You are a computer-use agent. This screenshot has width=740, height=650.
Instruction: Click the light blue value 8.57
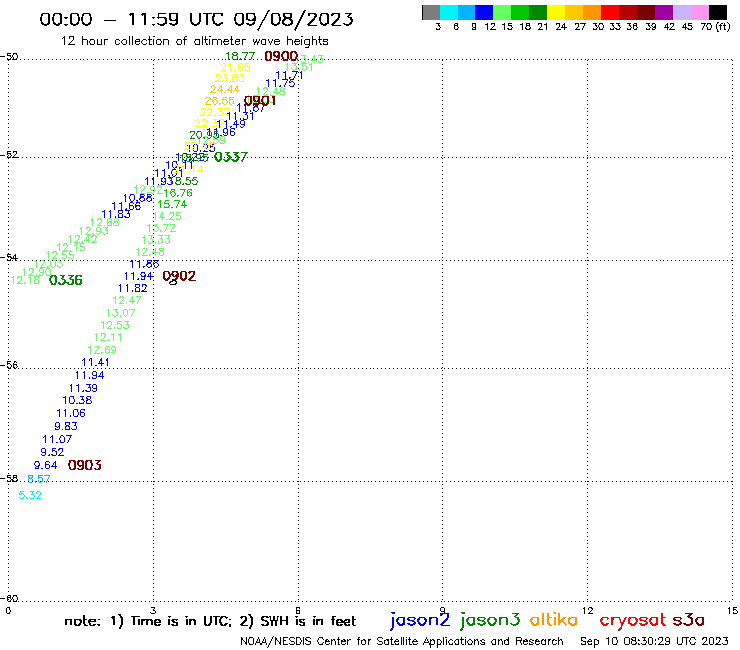coord(39,479)
